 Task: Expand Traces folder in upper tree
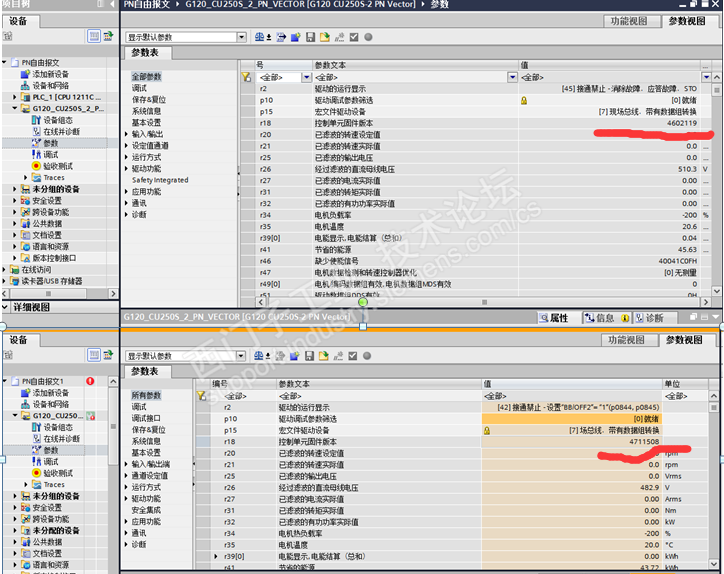click(25, 178)
